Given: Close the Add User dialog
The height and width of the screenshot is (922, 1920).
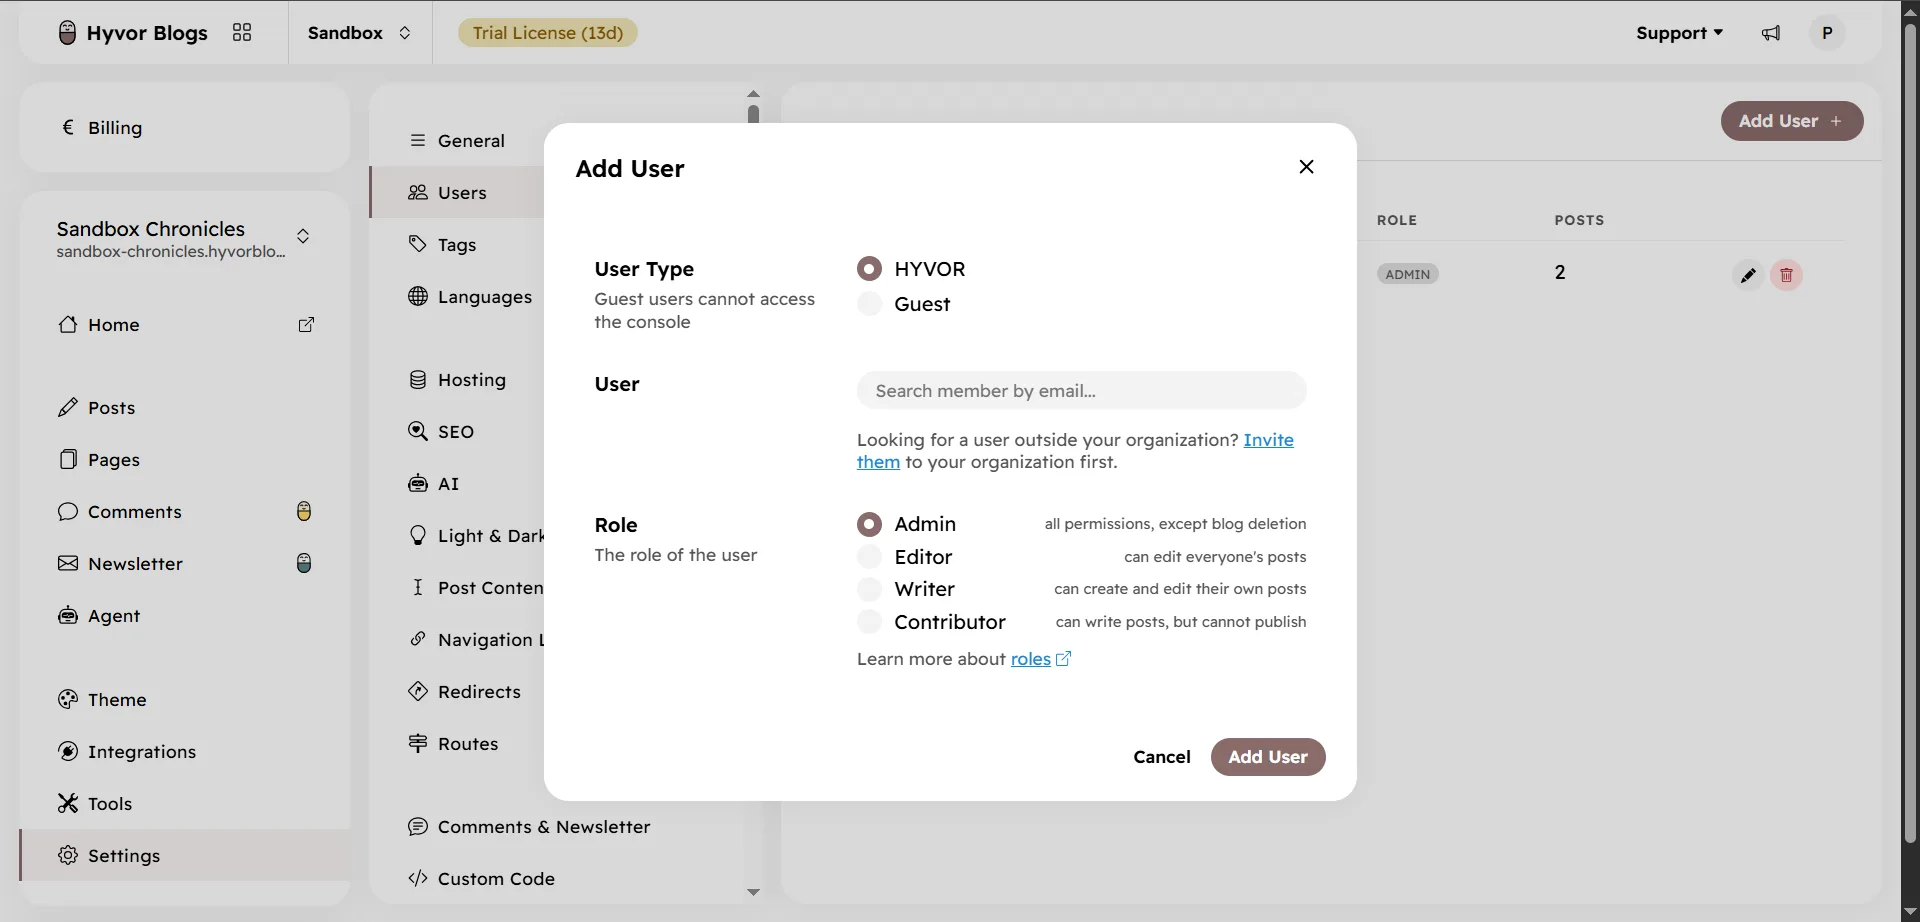Looking at the screenshot, I should 1306,166.
